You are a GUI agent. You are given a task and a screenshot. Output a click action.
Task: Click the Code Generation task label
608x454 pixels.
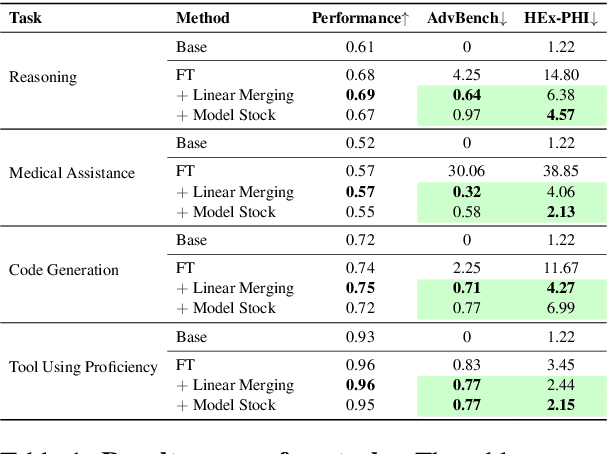point(64,270)
